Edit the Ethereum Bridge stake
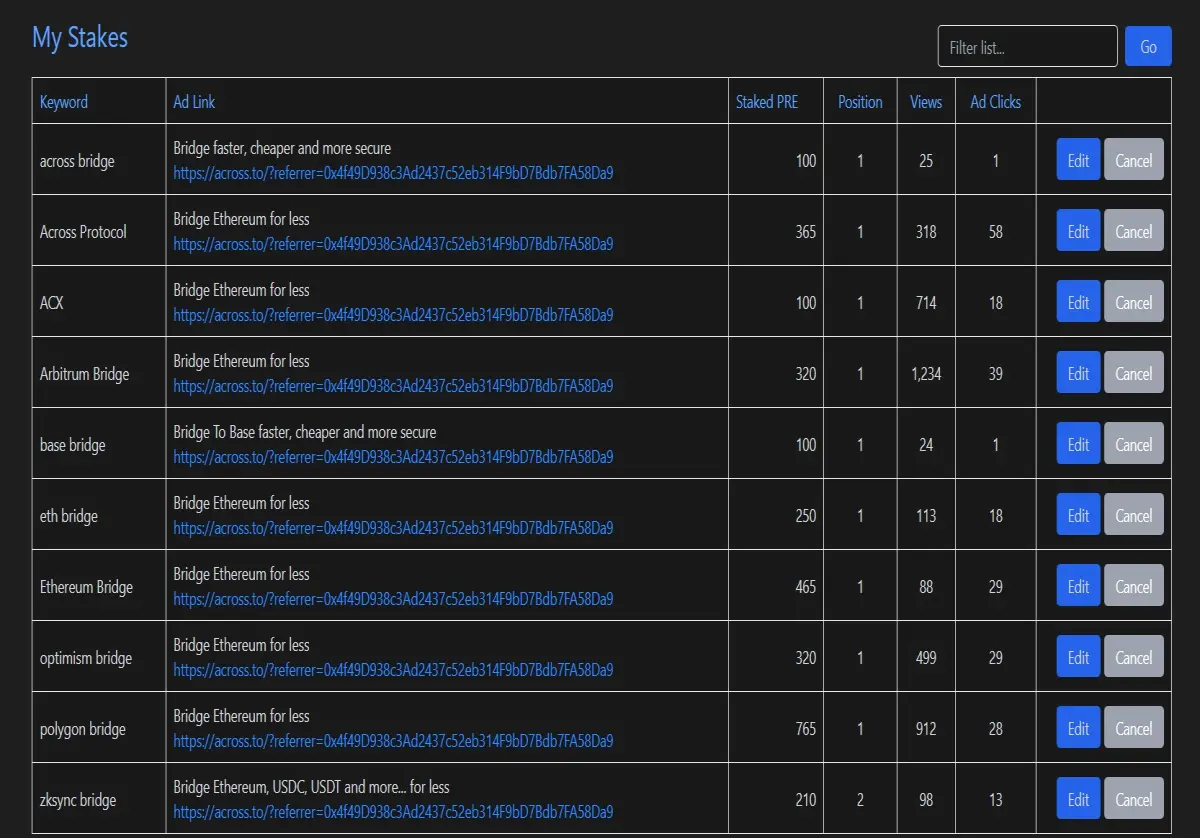The image size is (1200, 838). (1078, 586)
